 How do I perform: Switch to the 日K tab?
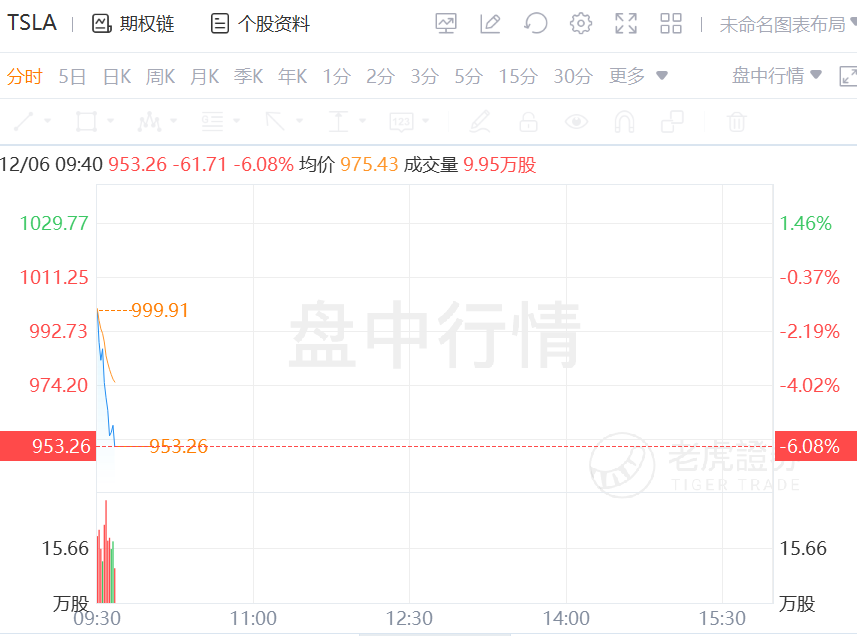point(117,76)
